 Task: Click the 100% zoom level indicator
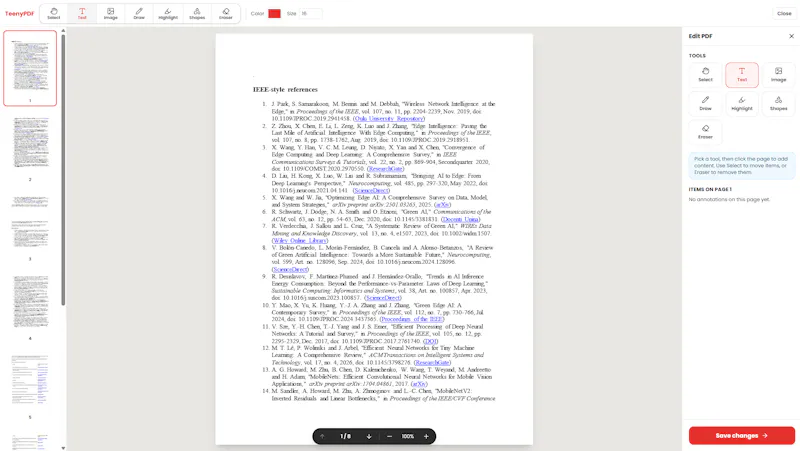click(x=407, y=436)
